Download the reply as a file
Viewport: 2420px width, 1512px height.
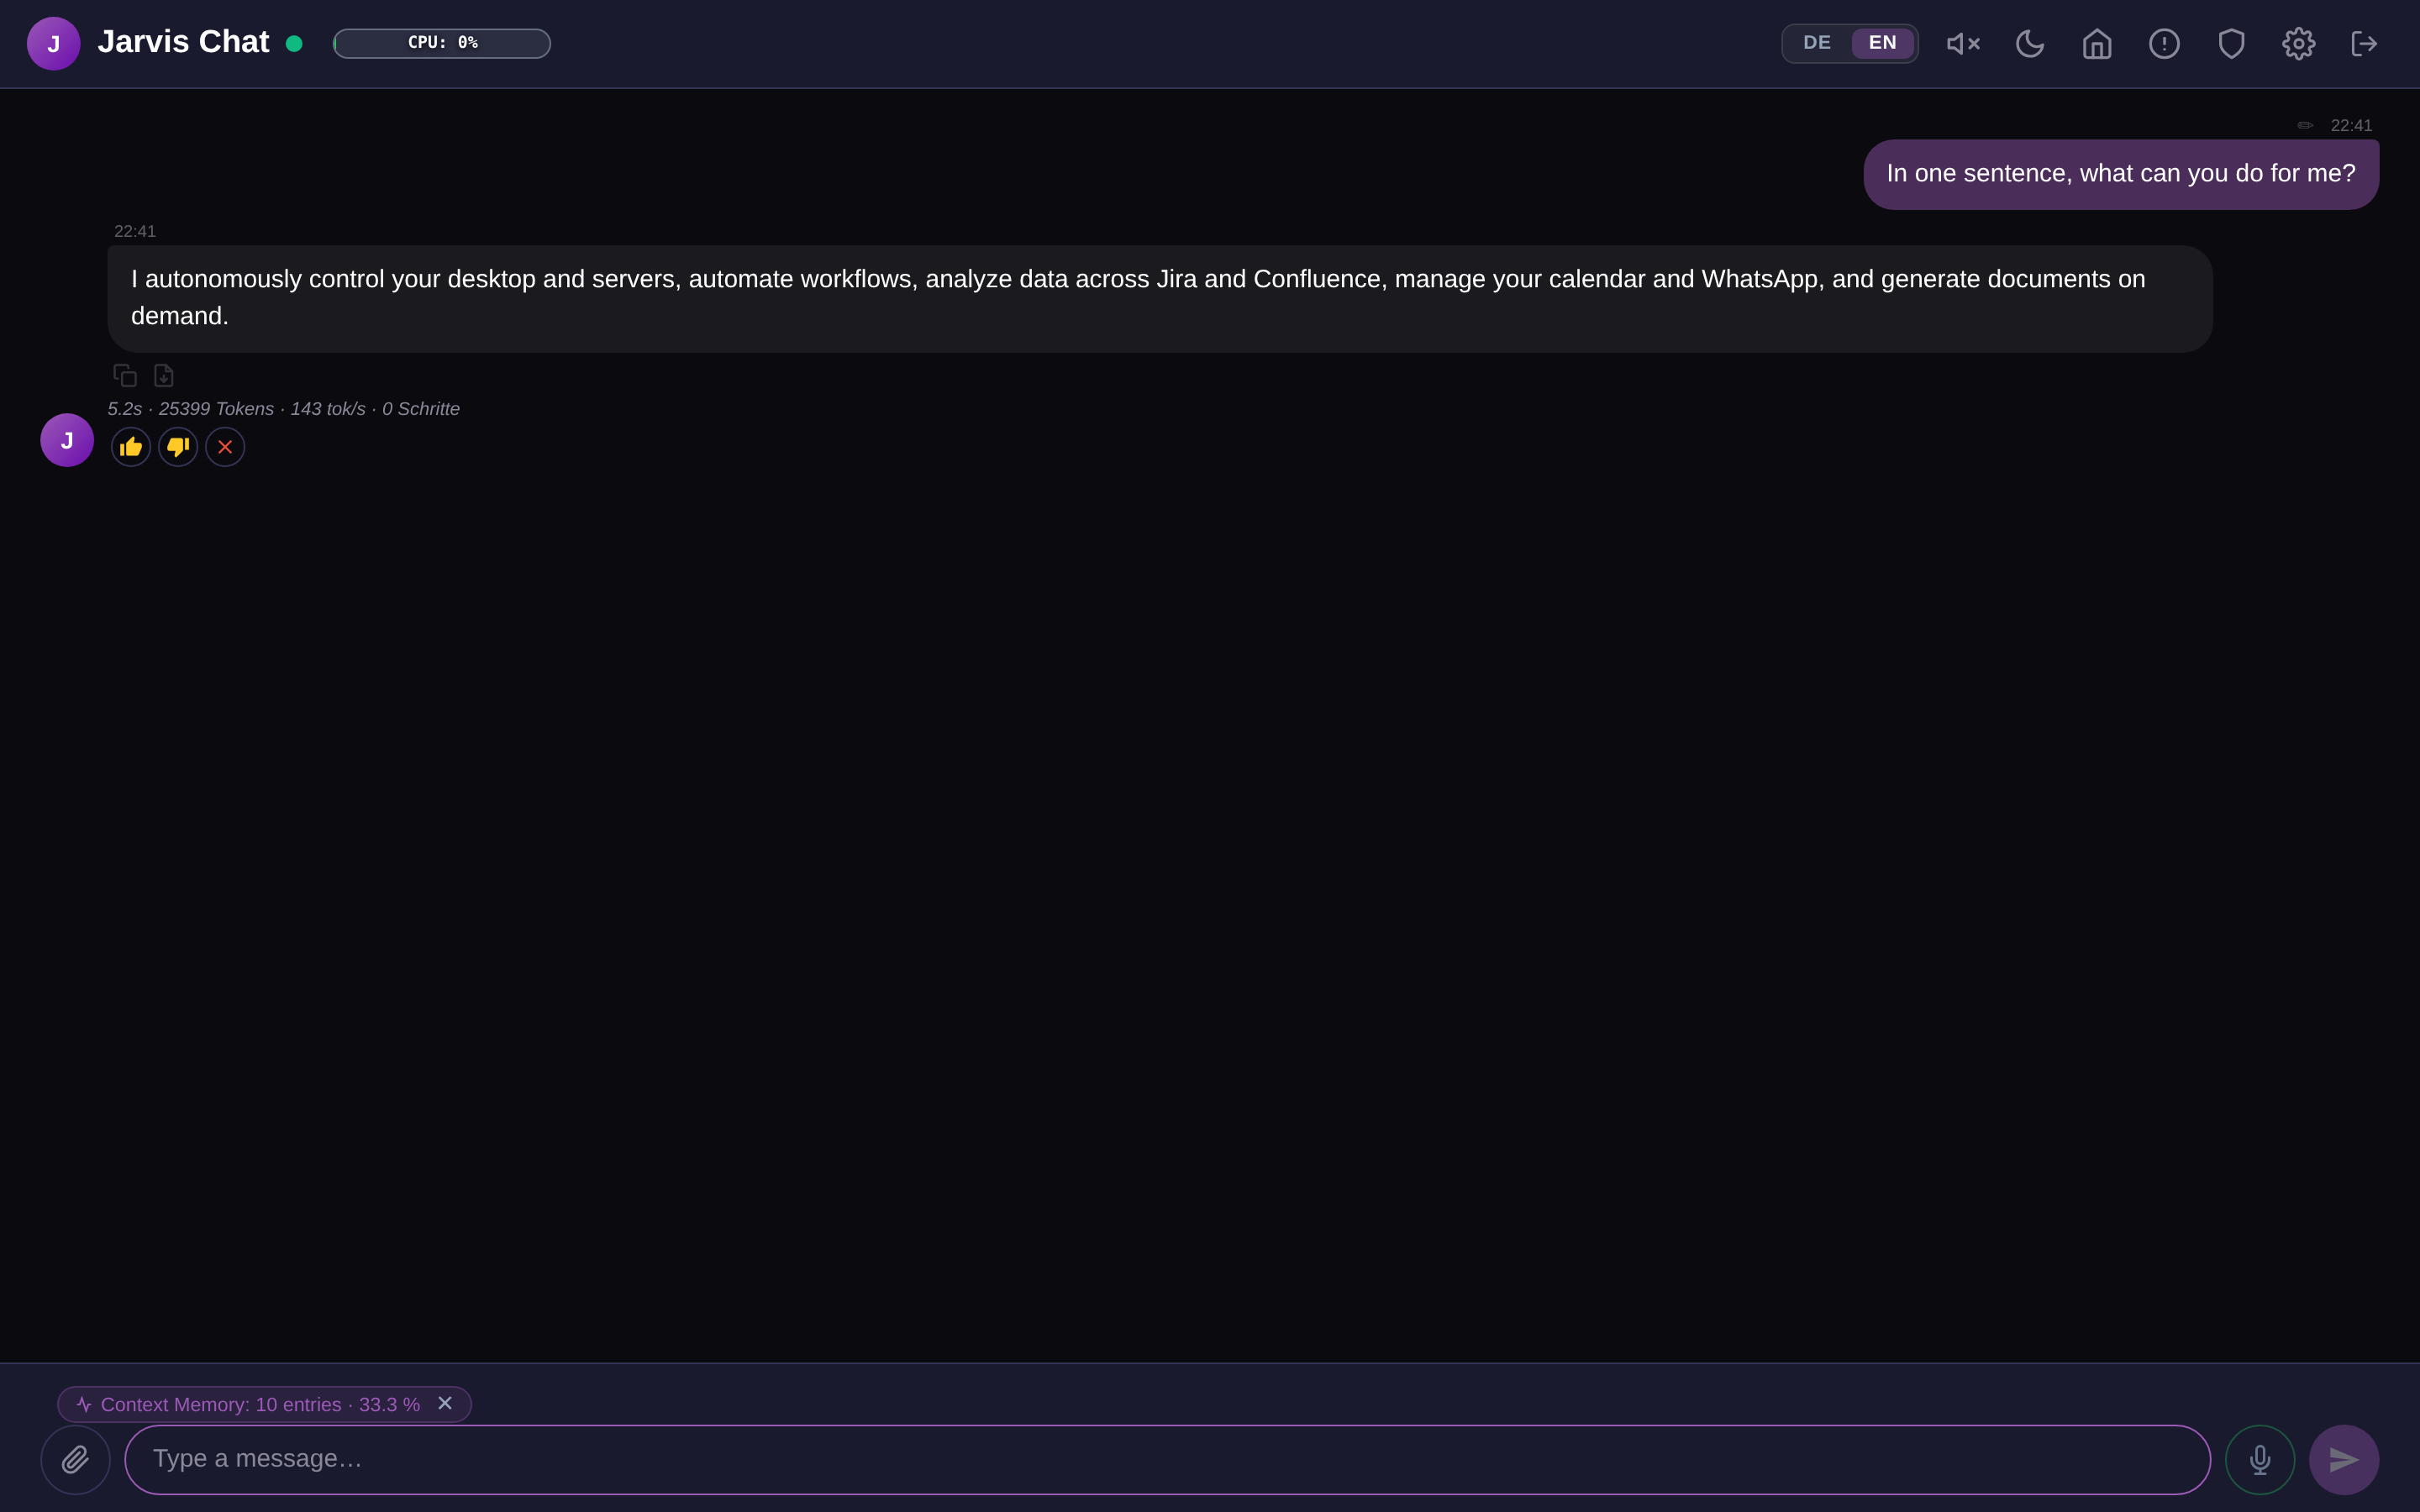point(164,375)
